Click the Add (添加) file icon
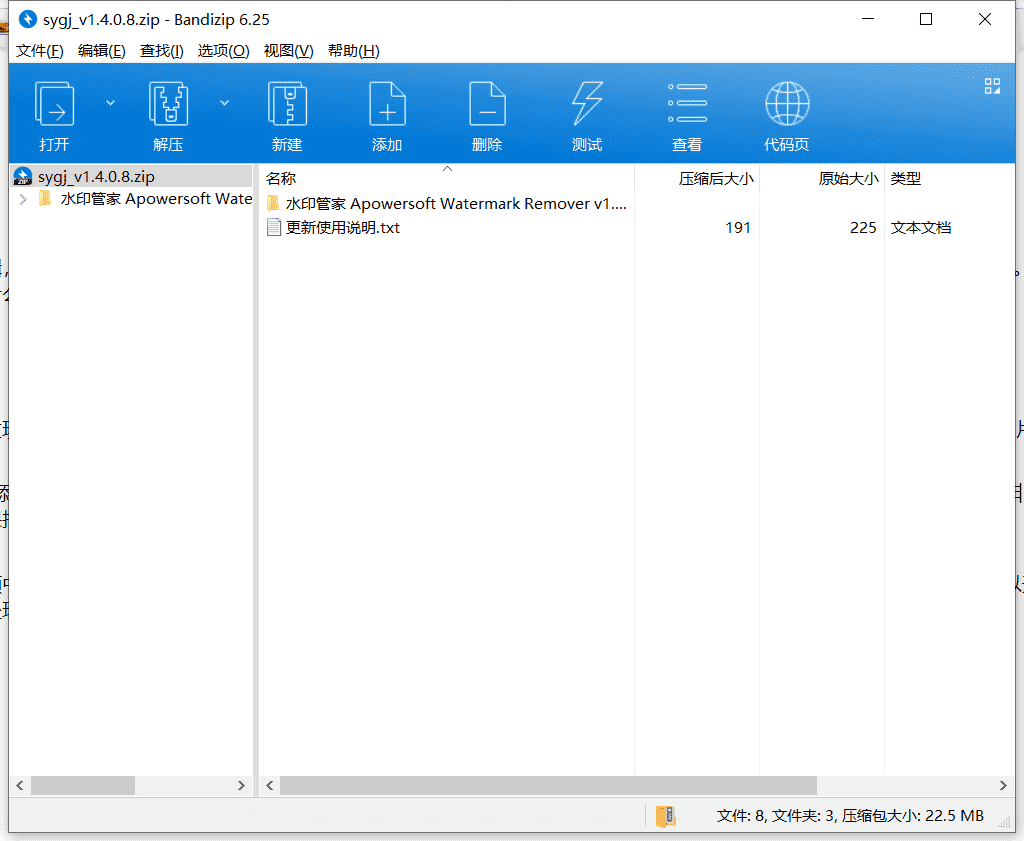 (x=387, y=104)
